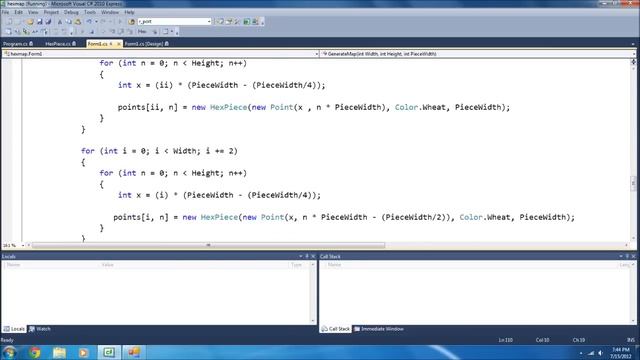Viewport: 640px width, 360px height.
Task: Click the Copy icon in toolbar
Action: (69, 22)
